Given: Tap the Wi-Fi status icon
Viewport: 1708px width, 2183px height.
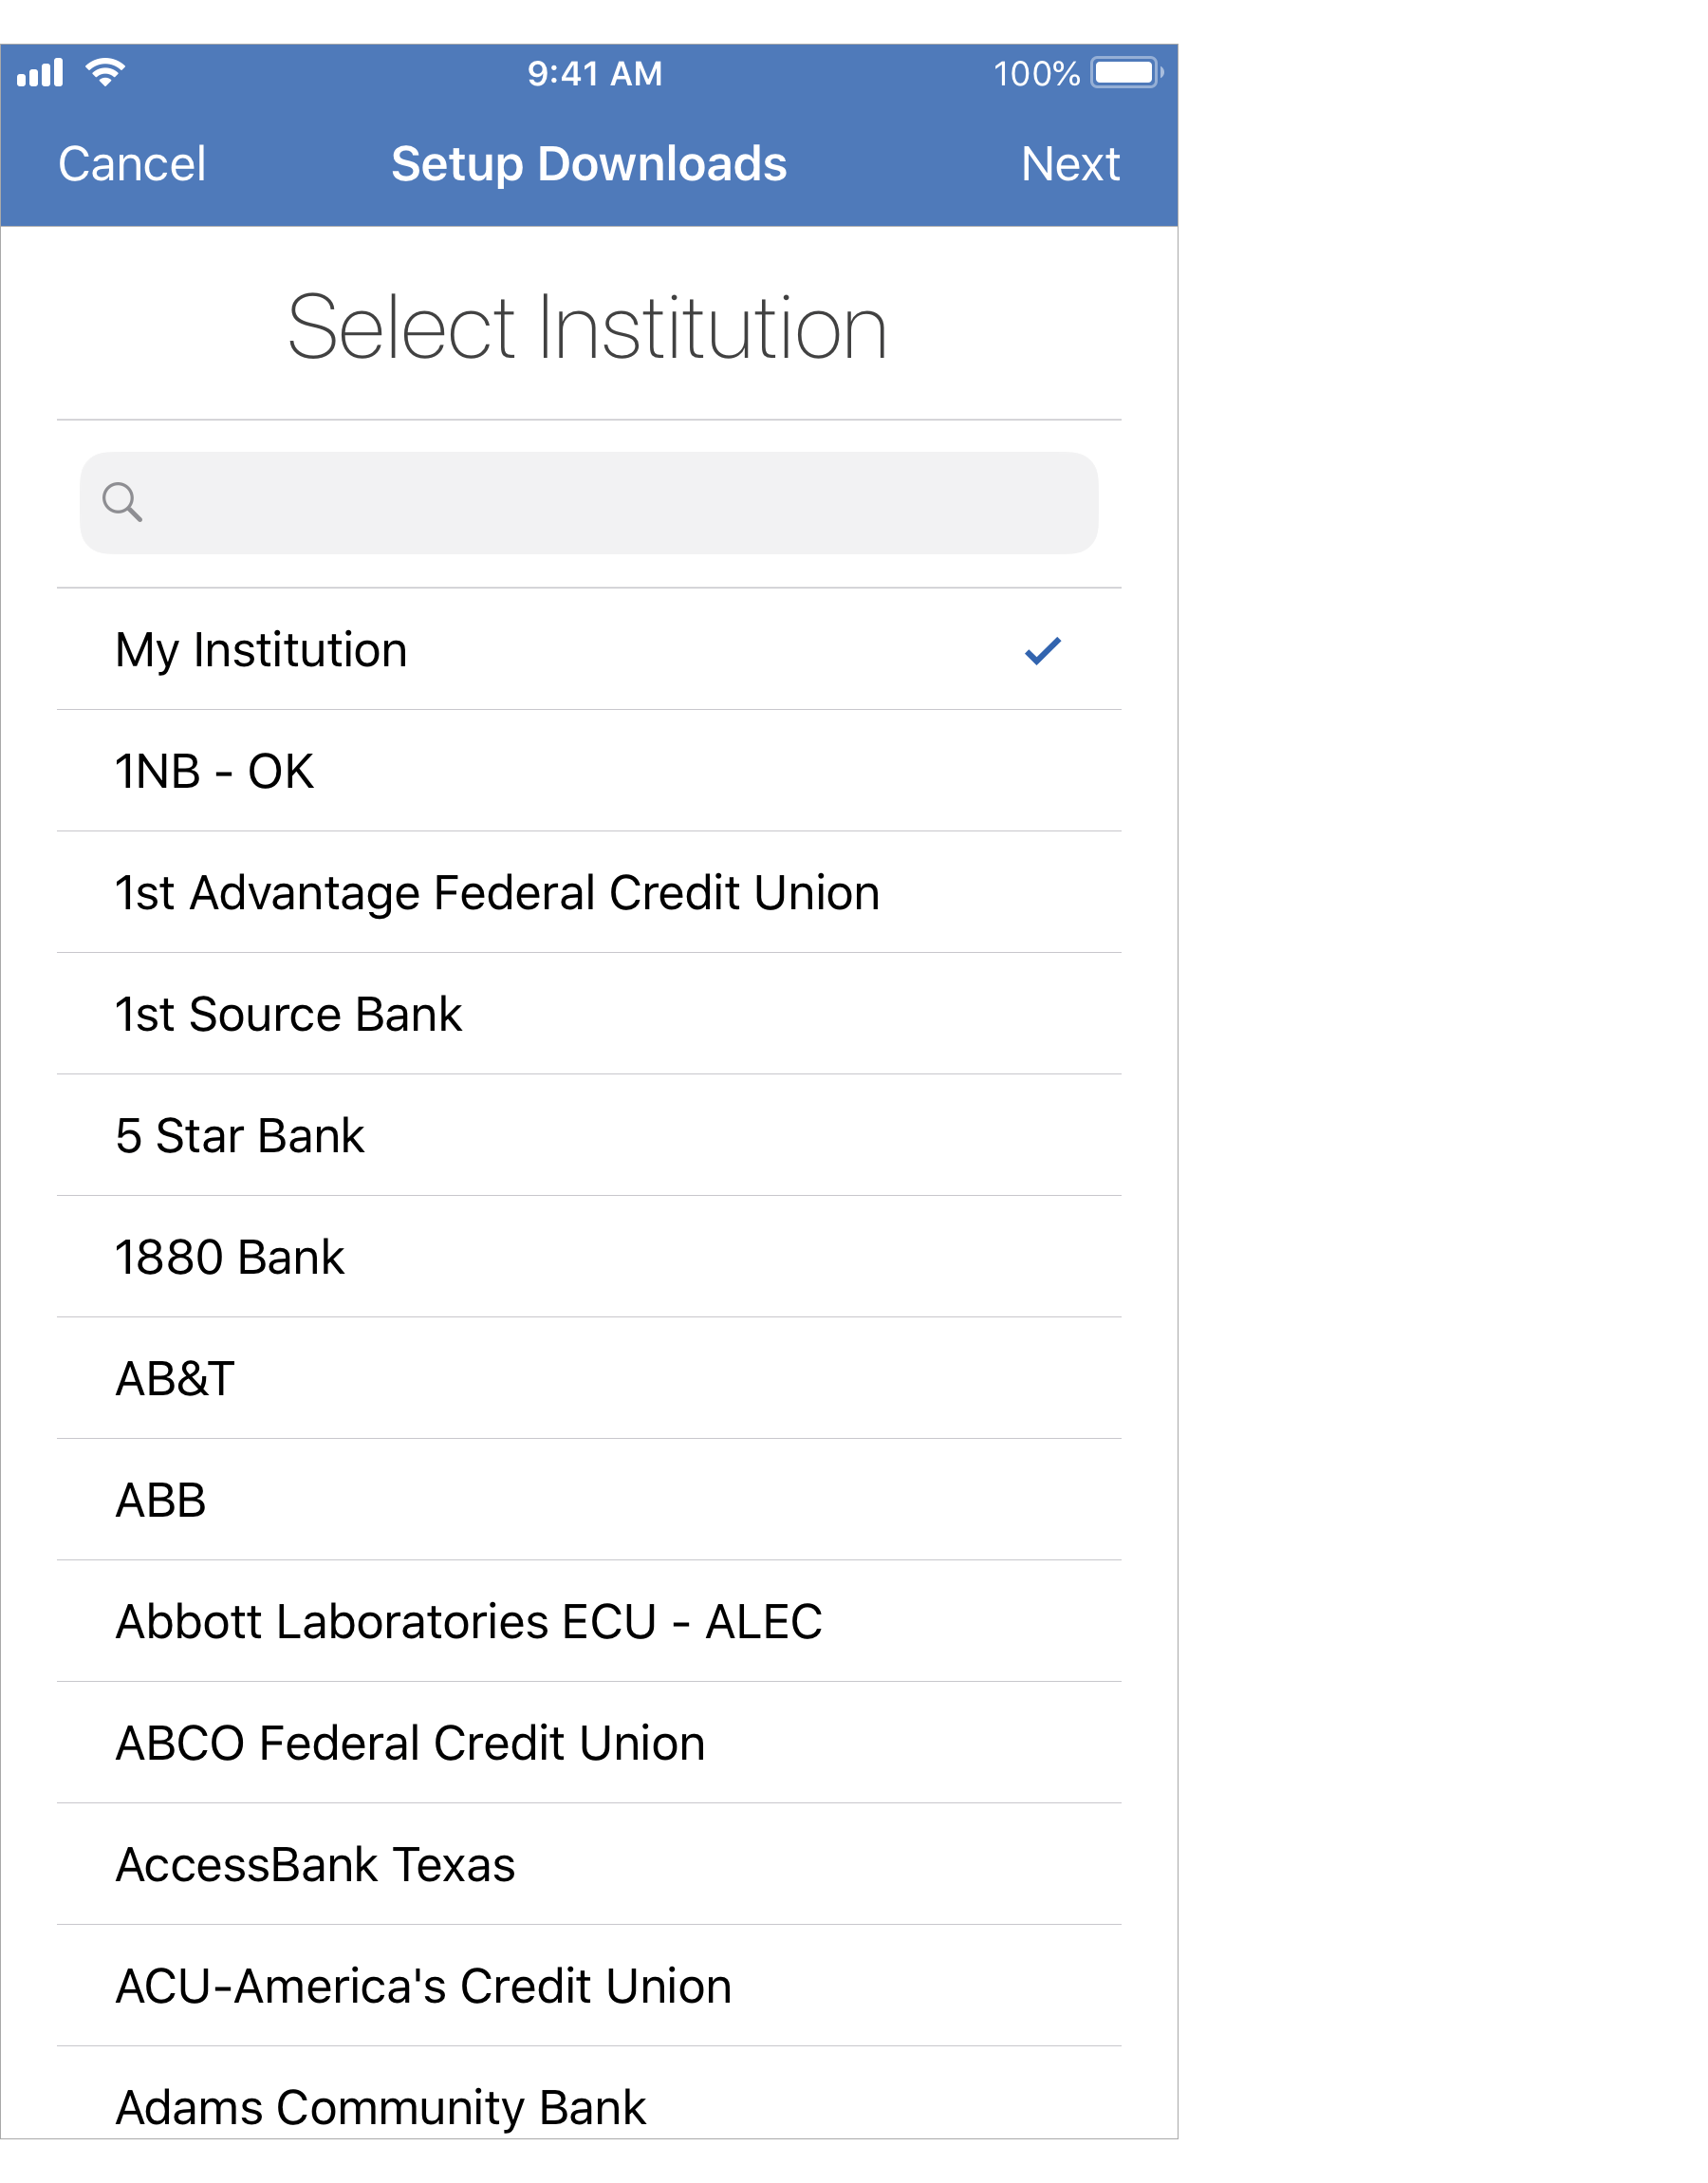Looking at the screenshot, I should pyautogui.click(x=106, y=71).
